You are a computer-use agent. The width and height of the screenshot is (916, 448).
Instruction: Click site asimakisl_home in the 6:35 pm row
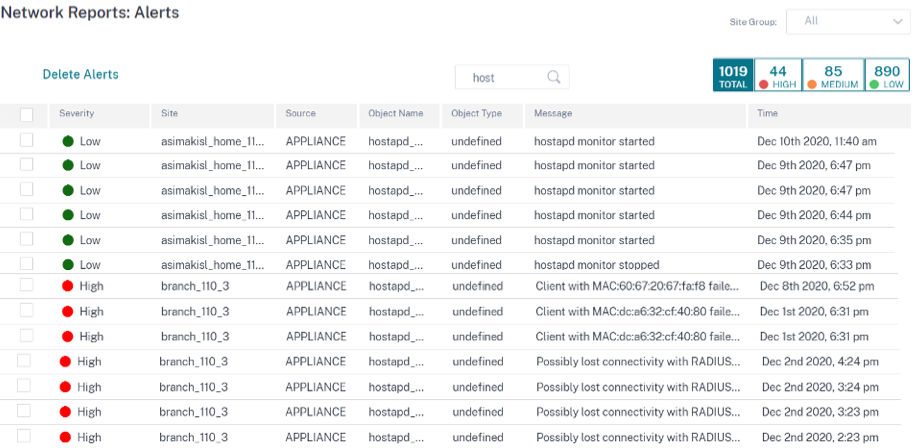213,240
